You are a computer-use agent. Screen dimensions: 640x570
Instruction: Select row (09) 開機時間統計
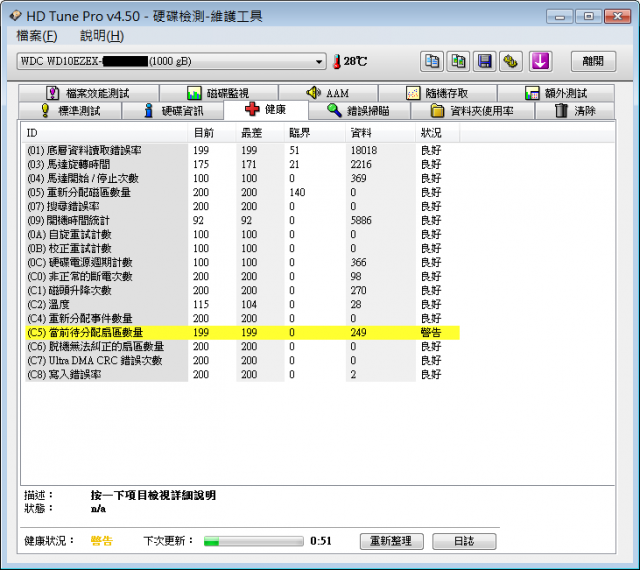pyautogui.click(x=242, y=220)
